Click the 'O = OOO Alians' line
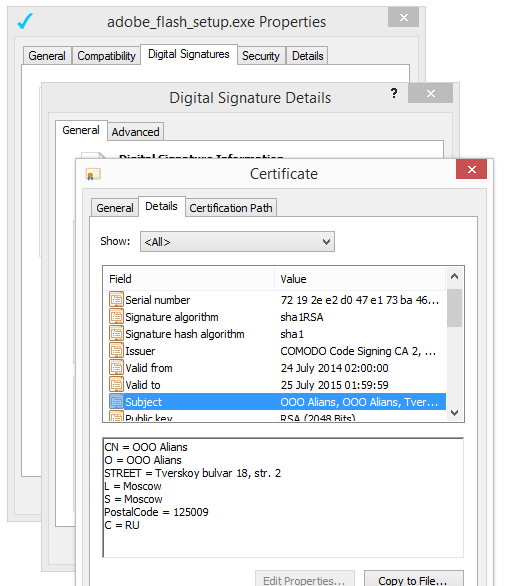 click(143, 460)
